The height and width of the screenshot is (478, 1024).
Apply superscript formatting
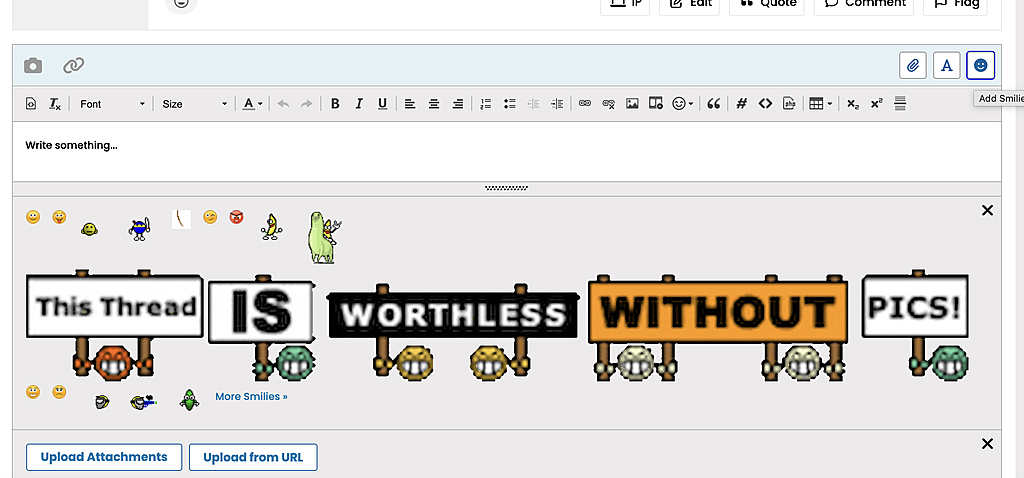(x=876, y=104)
